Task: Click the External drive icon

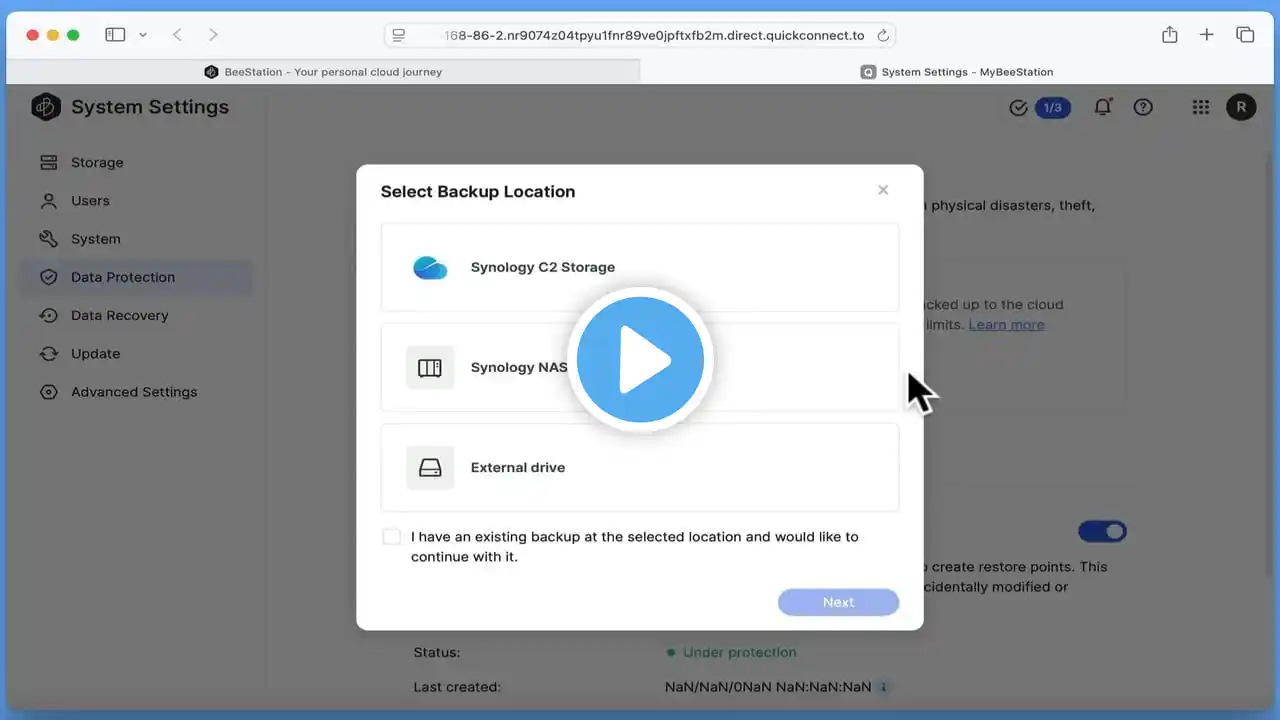Action: pos(430,467)
